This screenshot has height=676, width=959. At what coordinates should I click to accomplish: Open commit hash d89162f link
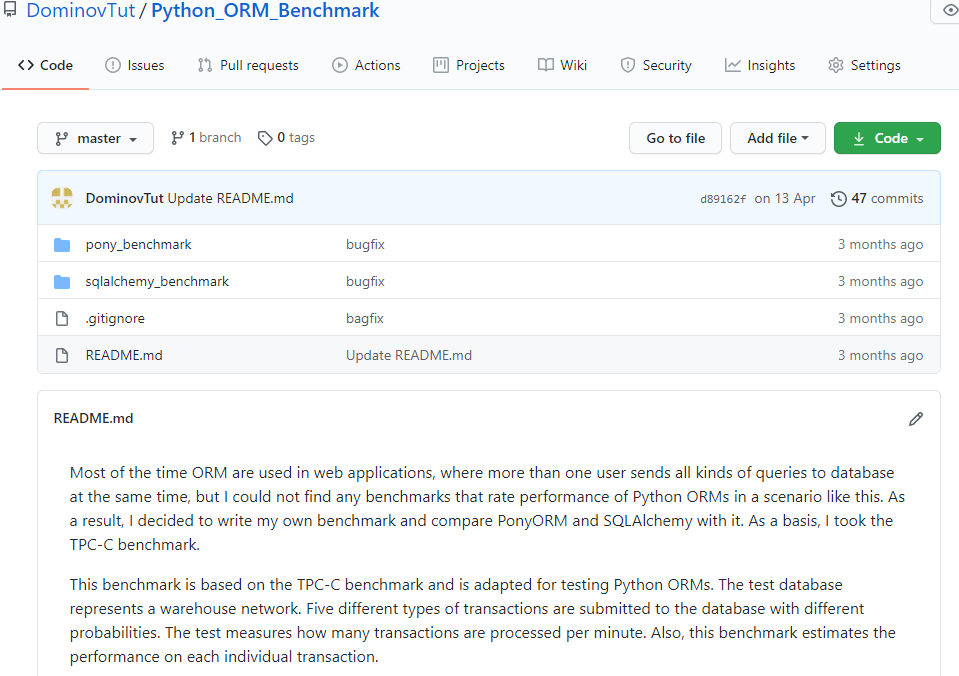pos(723,199)
